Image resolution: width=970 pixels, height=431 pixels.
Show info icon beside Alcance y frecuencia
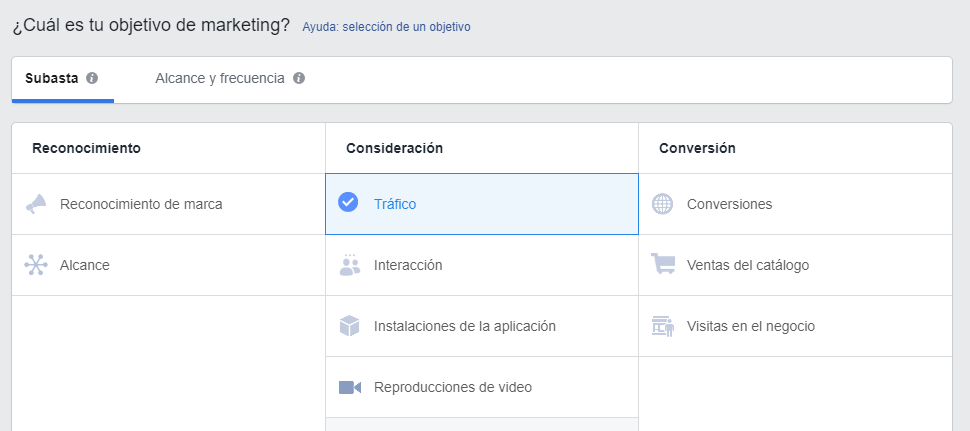pos(299,79)
